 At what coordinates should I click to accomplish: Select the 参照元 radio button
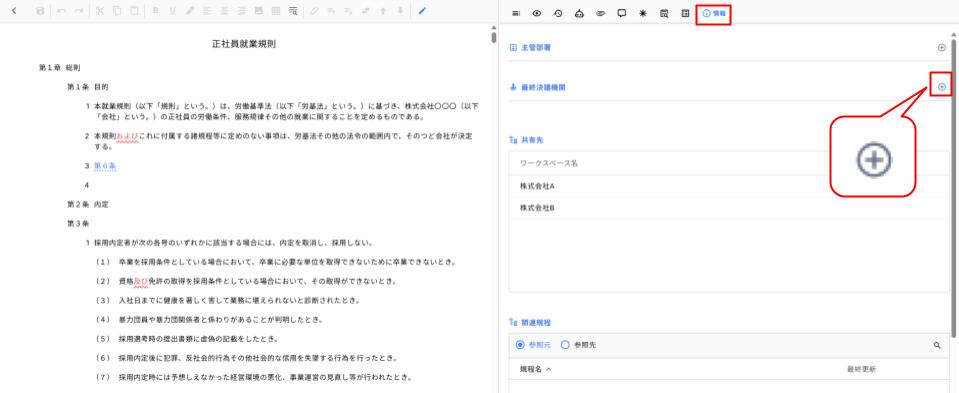coord(520,345)
